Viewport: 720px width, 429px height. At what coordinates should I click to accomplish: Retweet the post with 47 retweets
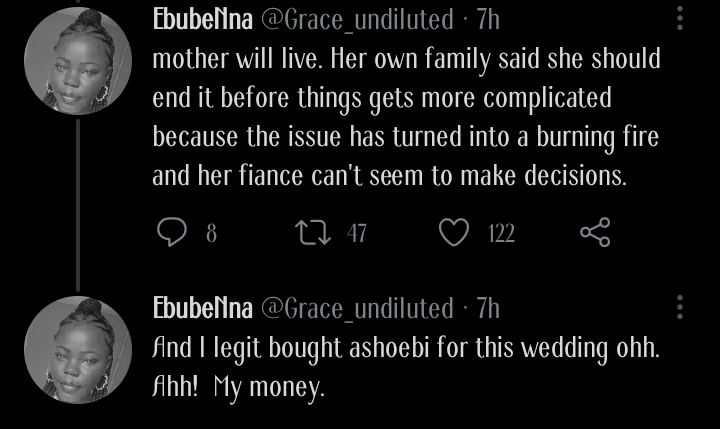pyautogui.click(x=313, y=232)
